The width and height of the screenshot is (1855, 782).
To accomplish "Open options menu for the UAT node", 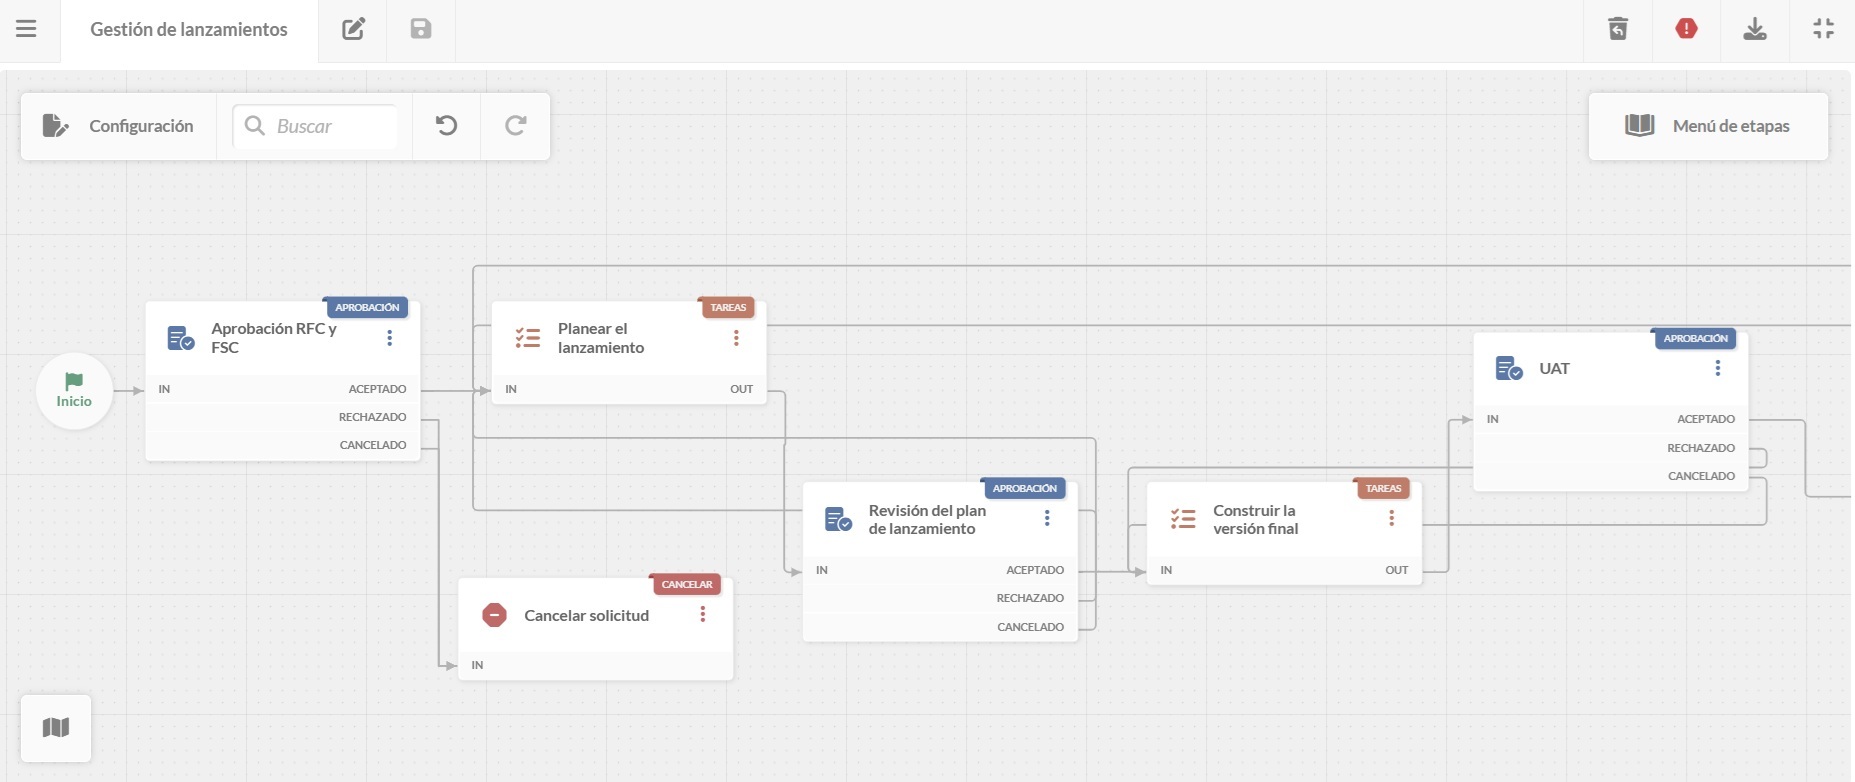I will click(1718, 368).
